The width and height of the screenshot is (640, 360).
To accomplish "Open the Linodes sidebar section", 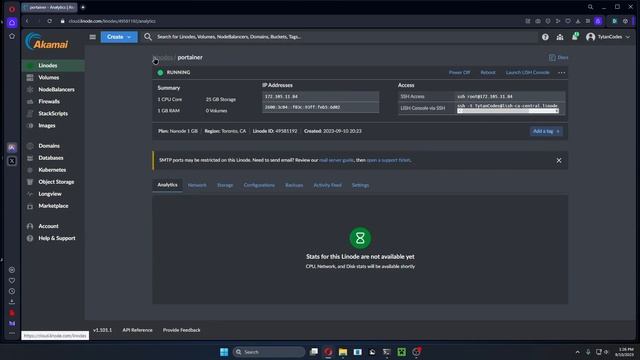I will tap(53, 65).
